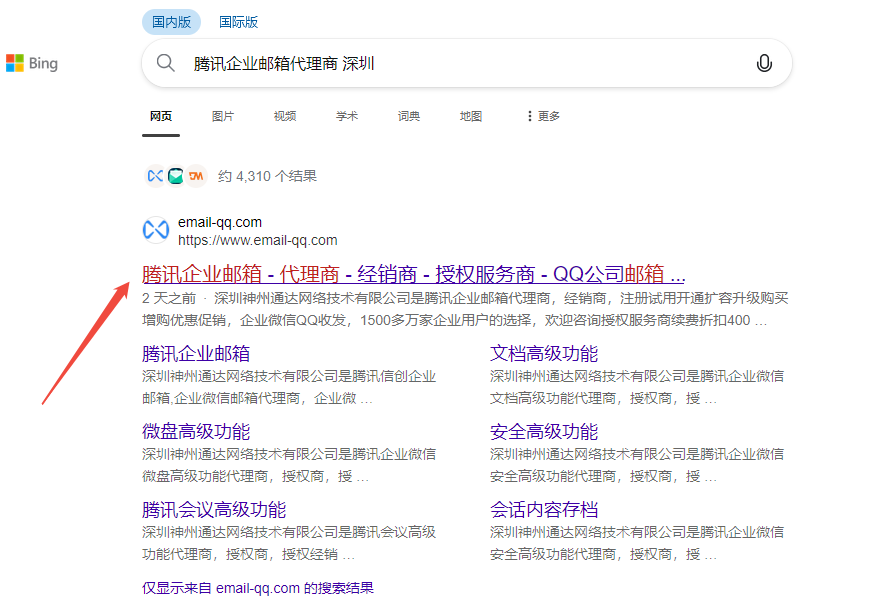Open main result 腾讯企业邮箱 - 代理商 - 经销商
Image resolution: width=888 pixels, height=616 pixels.
(413, 274)
